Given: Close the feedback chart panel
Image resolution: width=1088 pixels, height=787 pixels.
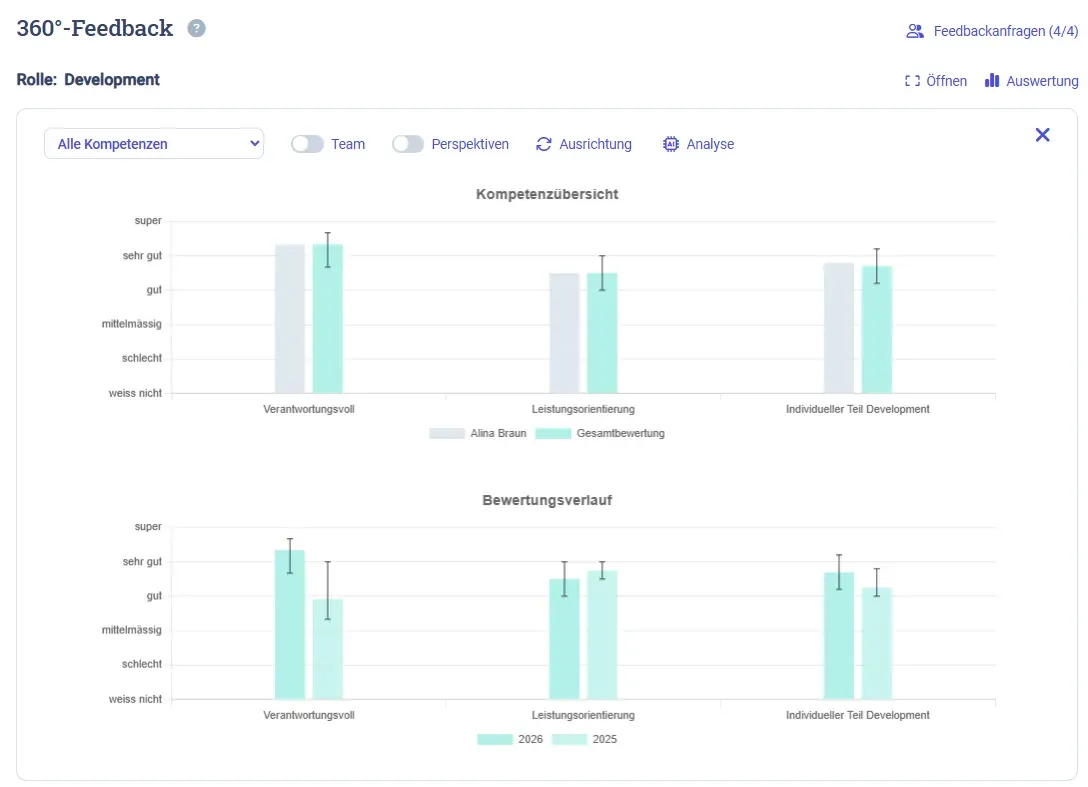Looking at the screenshot, I should [x=1042, y=135].
